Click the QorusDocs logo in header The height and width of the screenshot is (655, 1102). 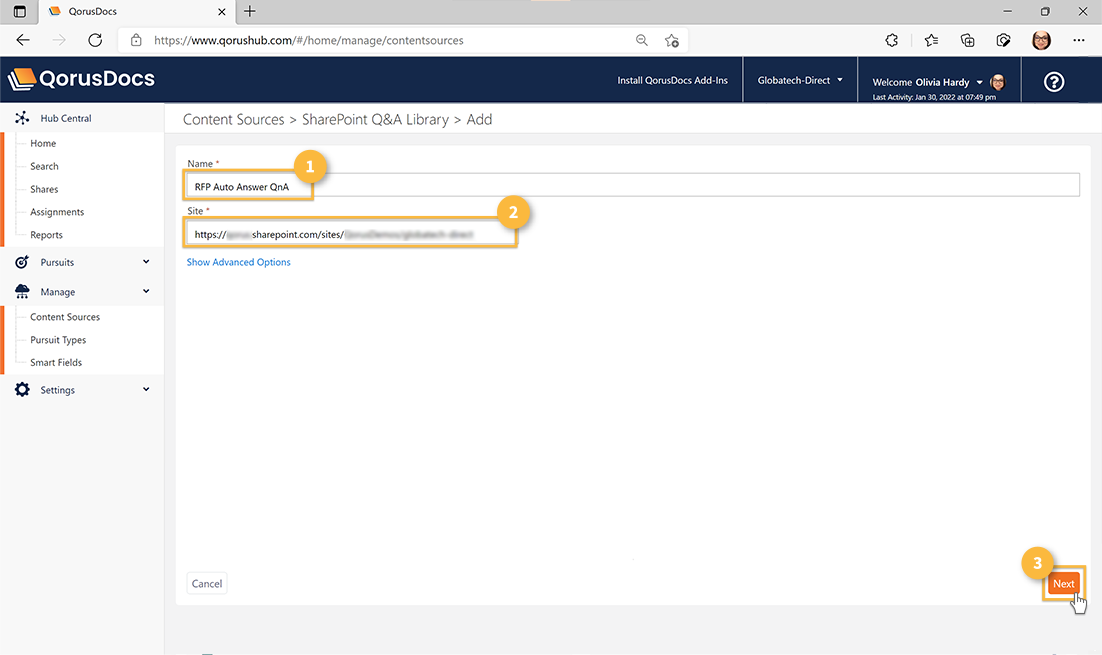[82, 79]
